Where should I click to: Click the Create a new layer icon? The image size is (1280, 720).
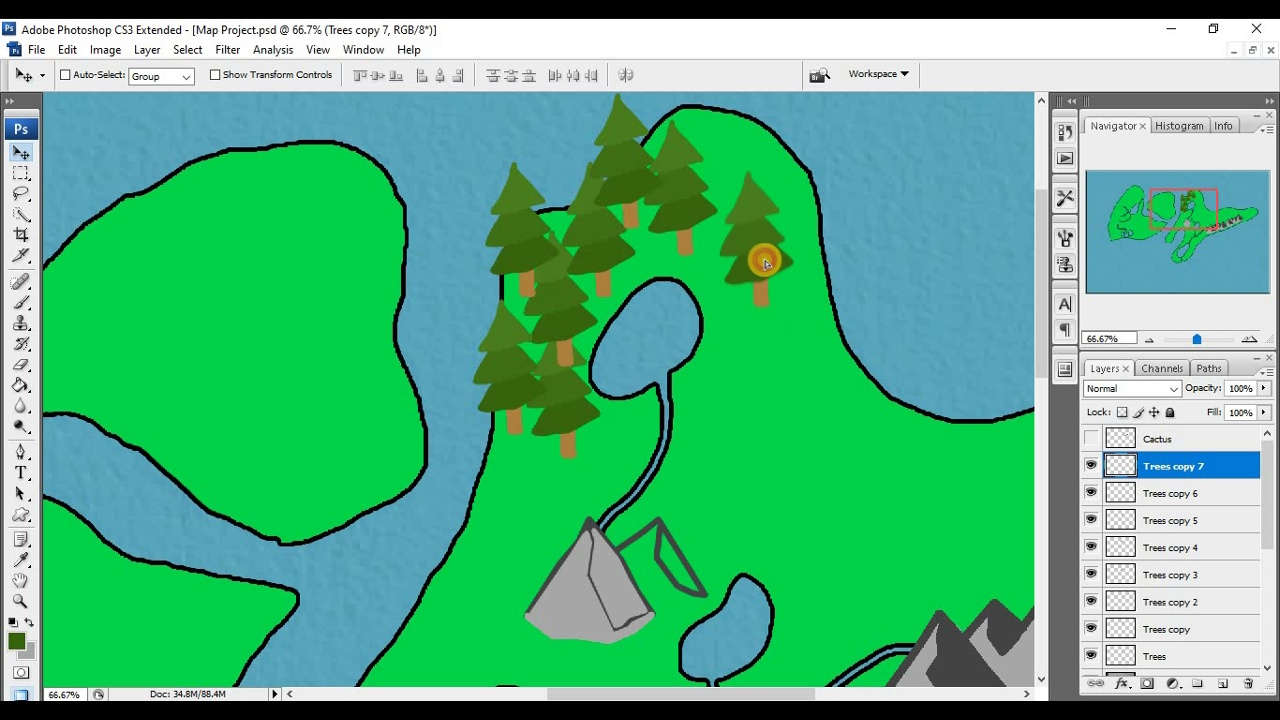pos(1223,683)
